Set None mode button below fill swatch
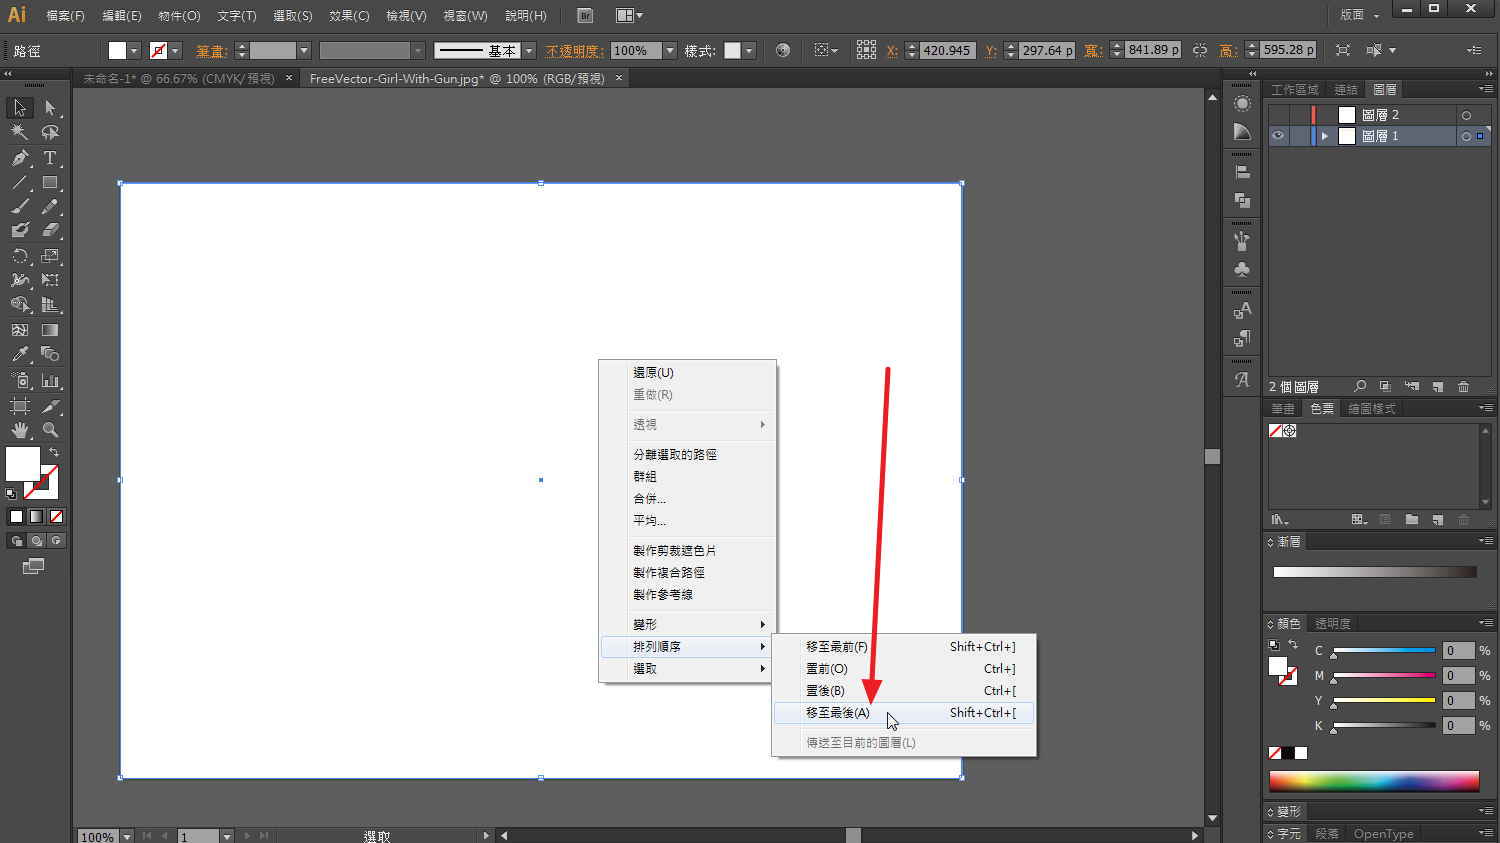Screen dimensions: 1500x843 pos(56,517)
